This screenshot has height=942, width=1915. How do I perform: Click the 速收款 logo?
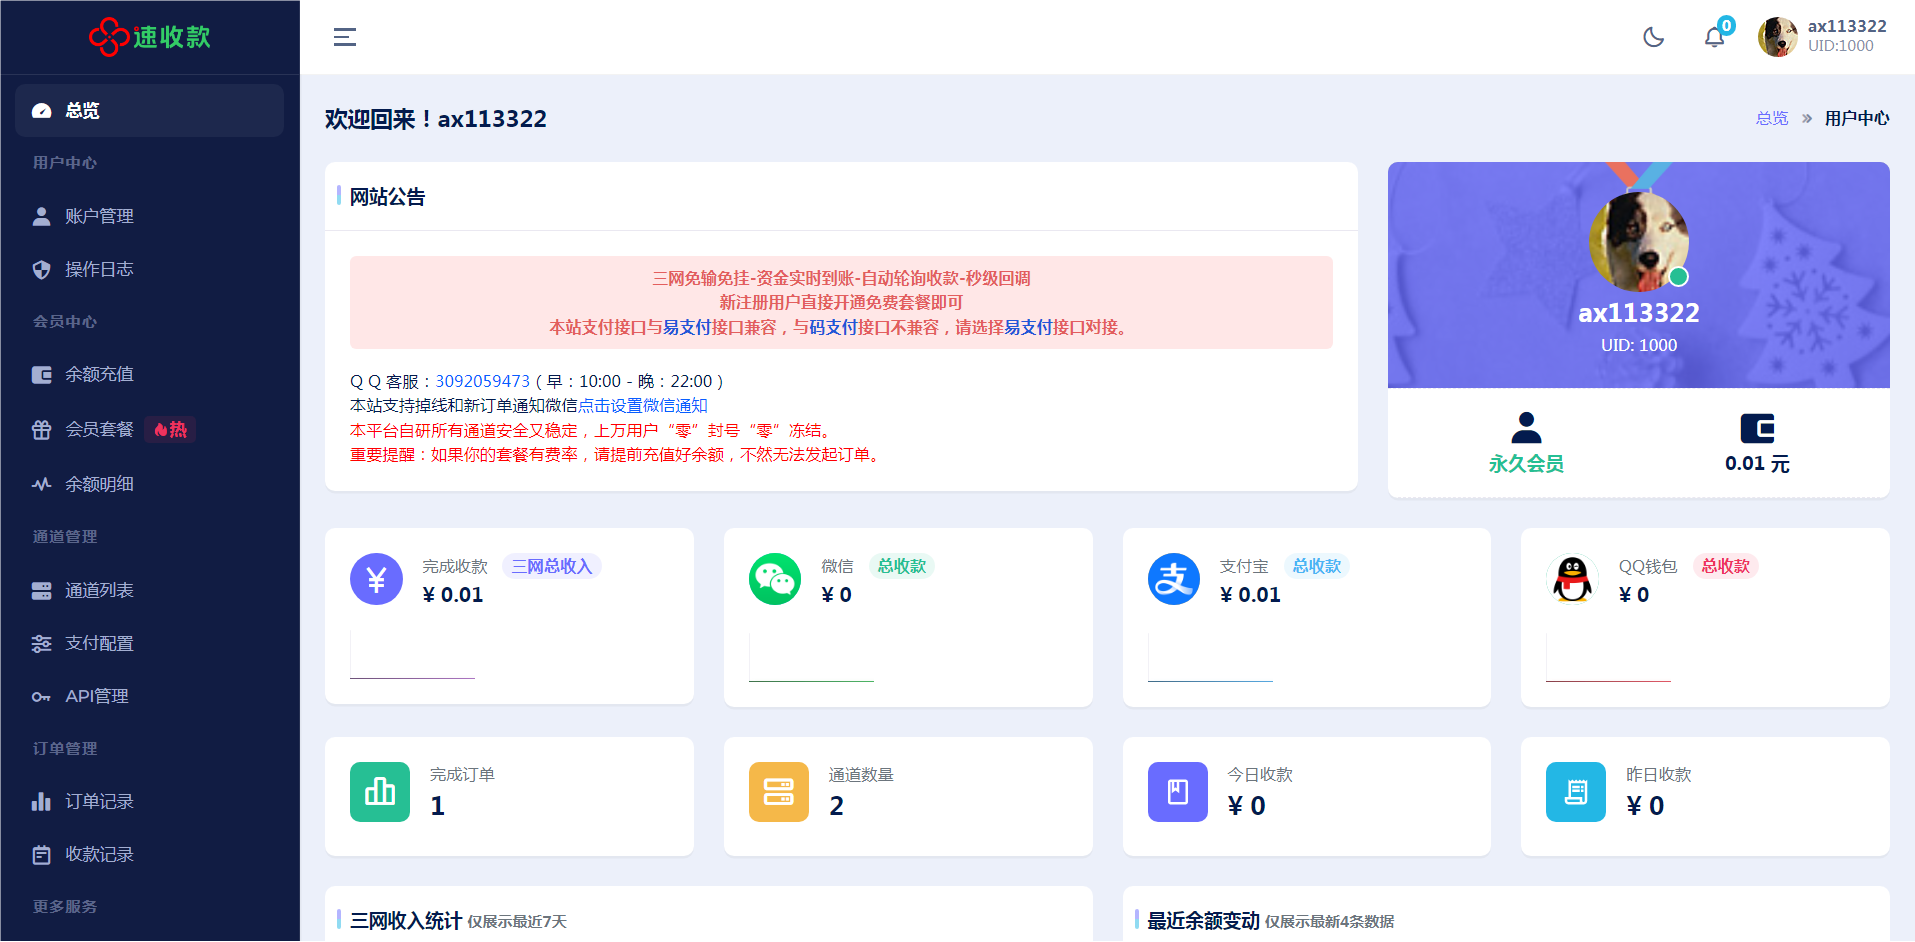click(148, 37)
